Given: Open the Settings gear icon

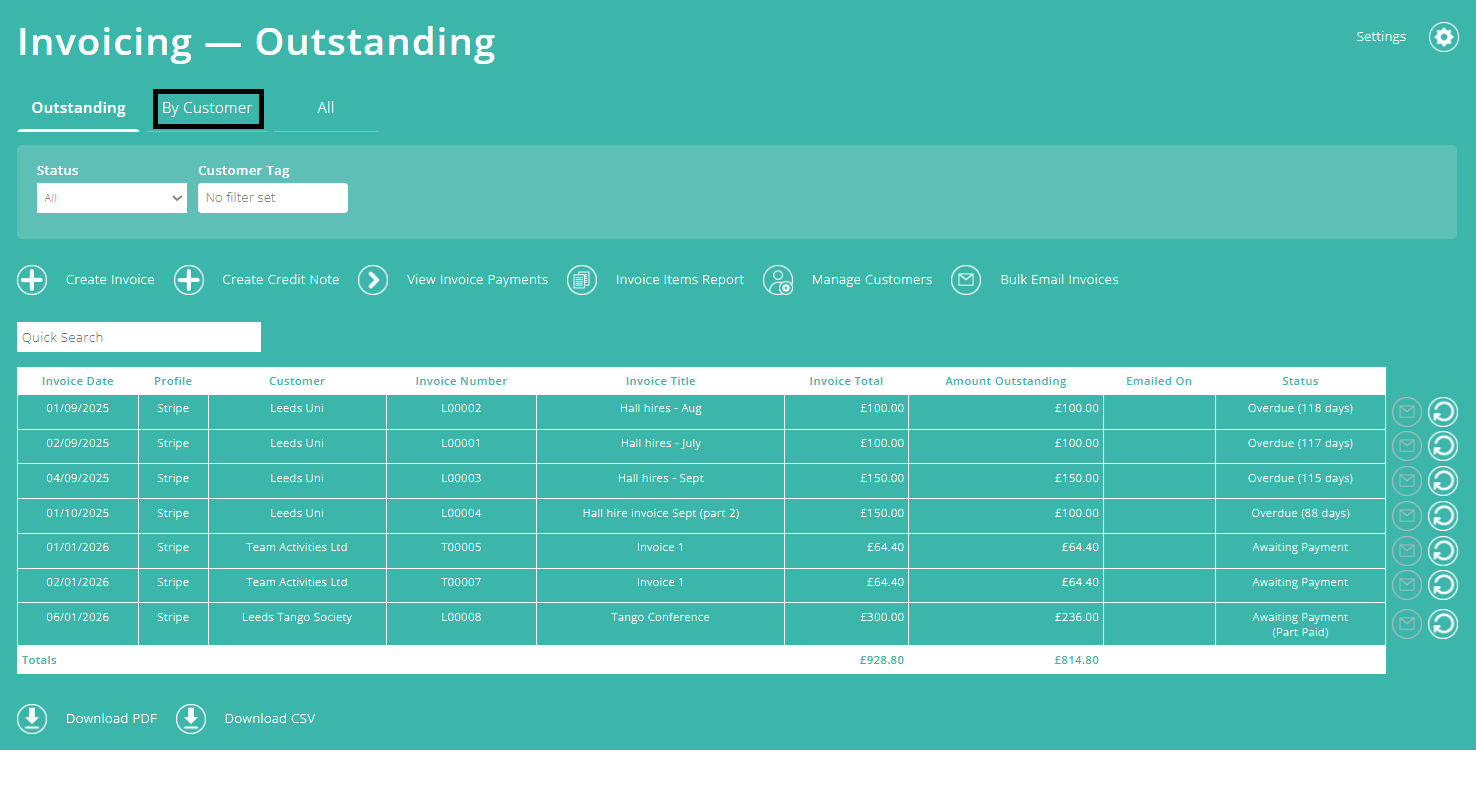Looking at the screenshot, I should 1443,37.
